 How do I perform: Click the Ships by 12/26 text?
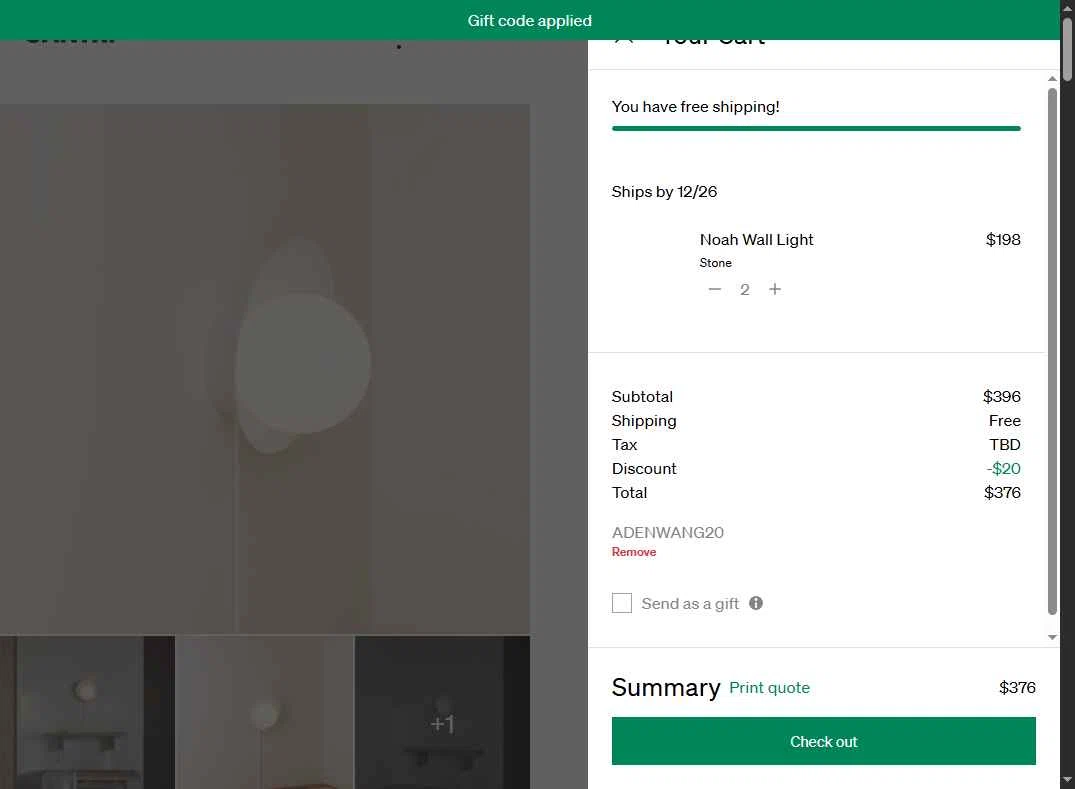pos(664,192)
